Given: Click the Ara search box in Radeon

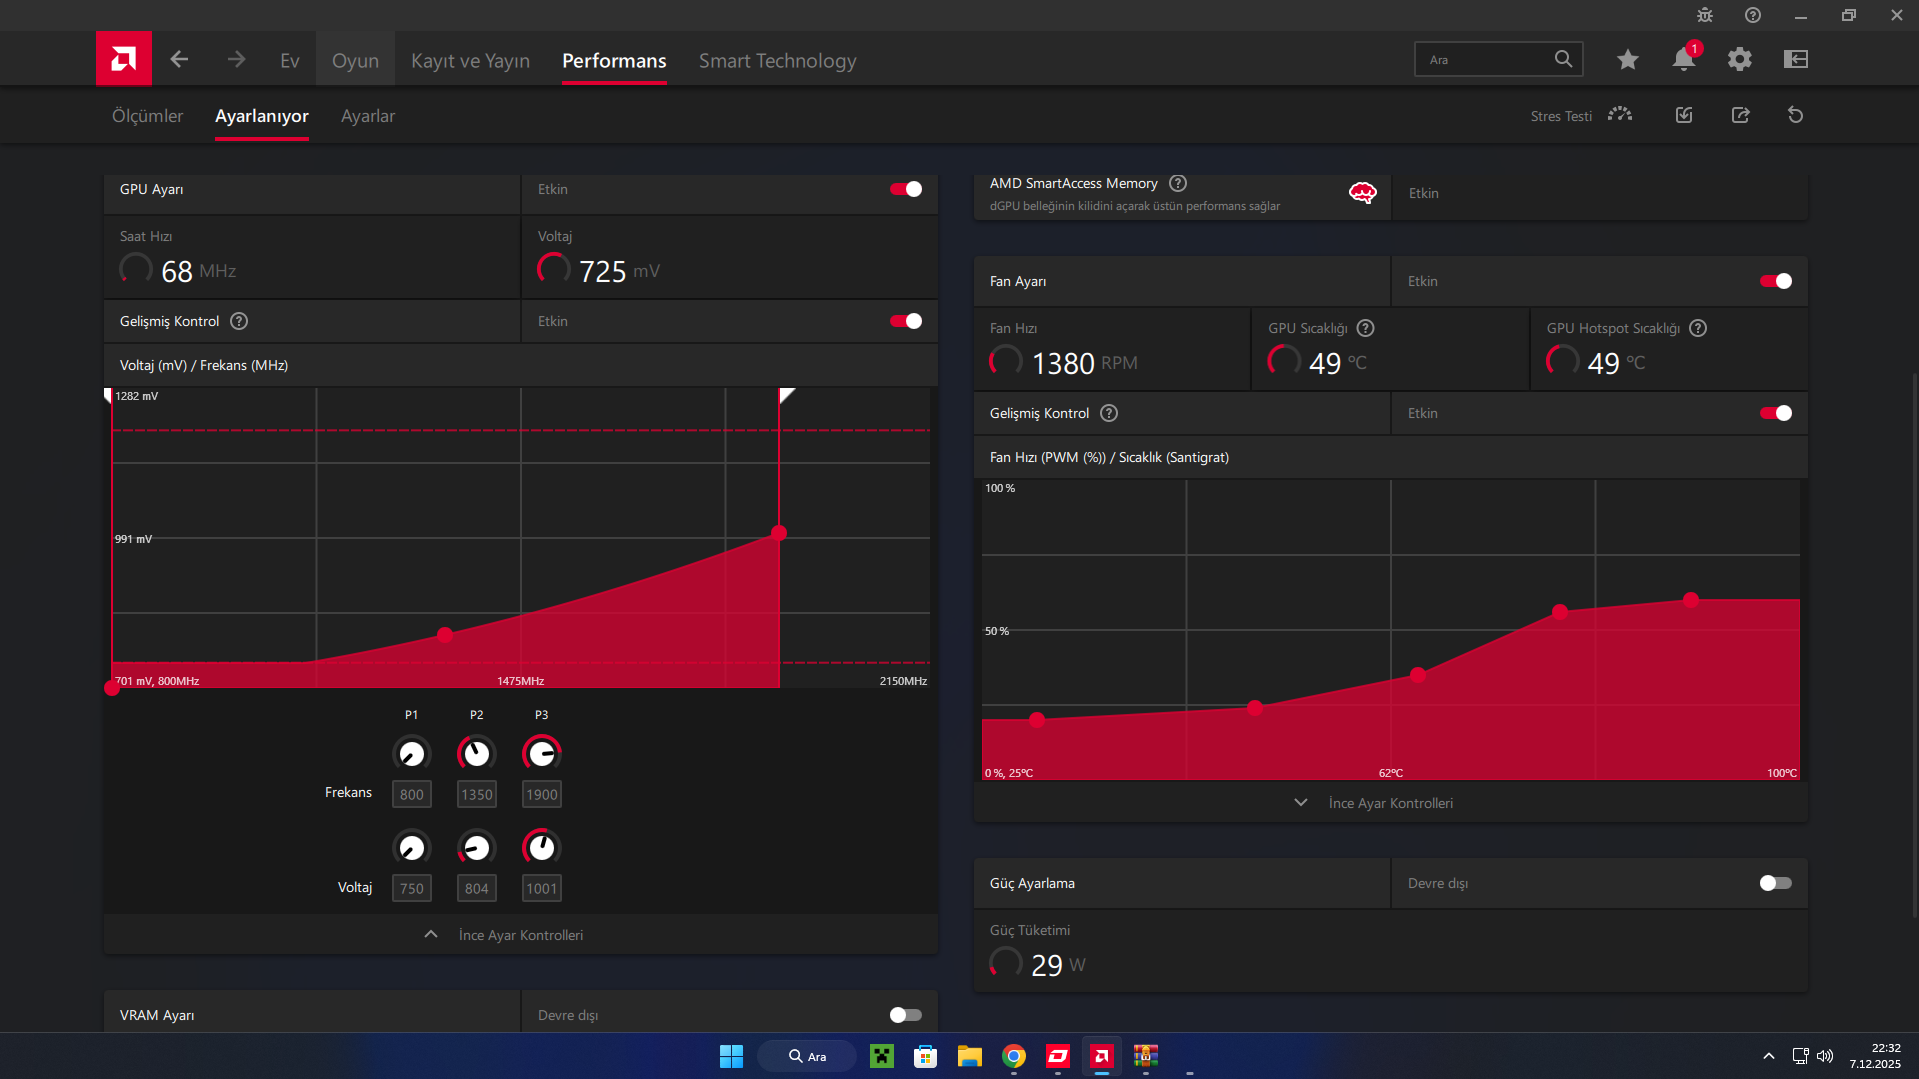Looking at the screenshot, I should point(1499,59).
